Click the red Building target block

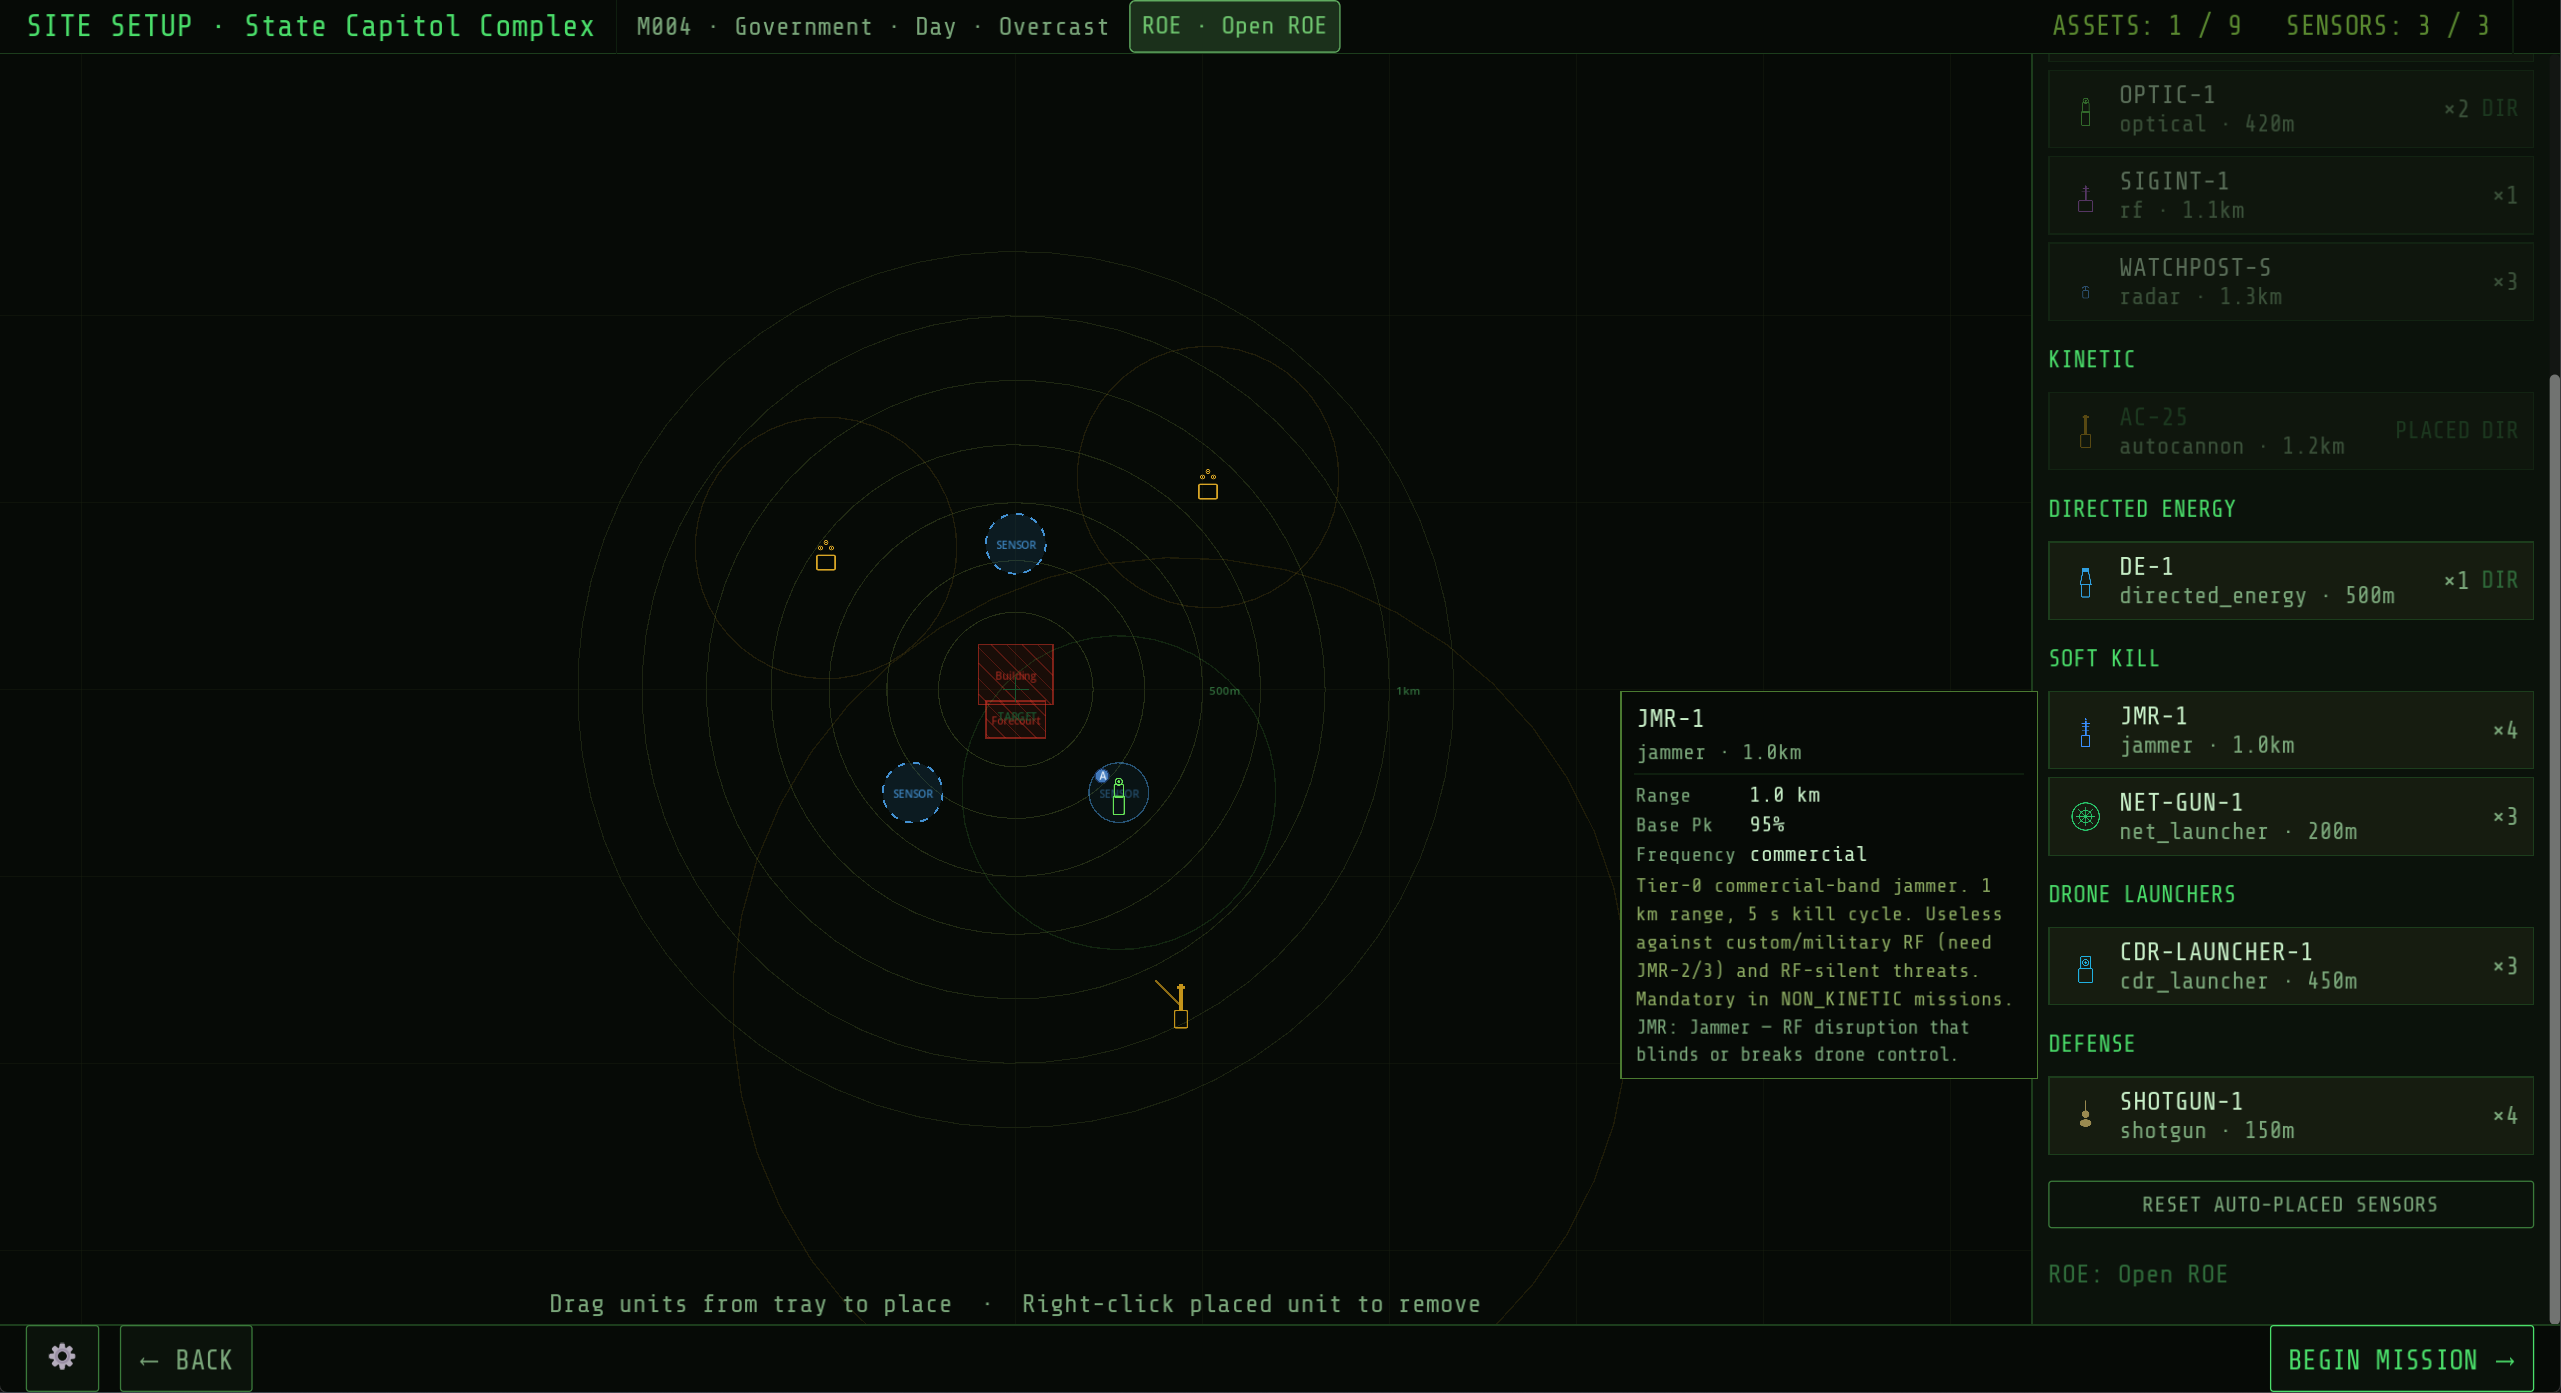click(1015, 674)
